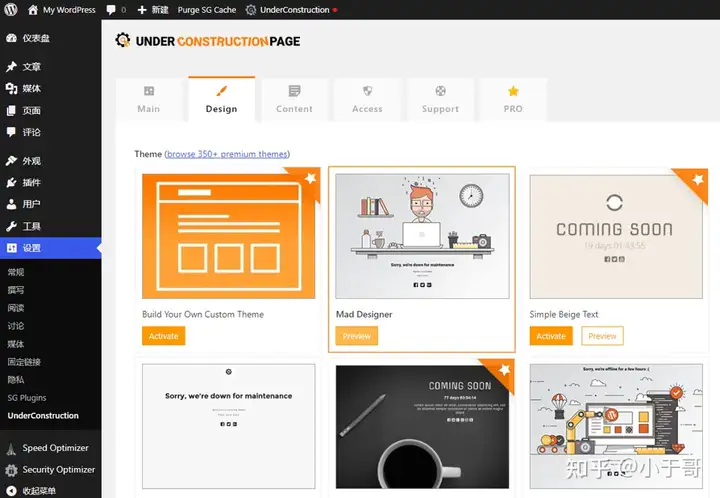The image size is (720, 498).
Task: Select Build Your Own Custom Theme thumbnail
Action: [229, 236]
